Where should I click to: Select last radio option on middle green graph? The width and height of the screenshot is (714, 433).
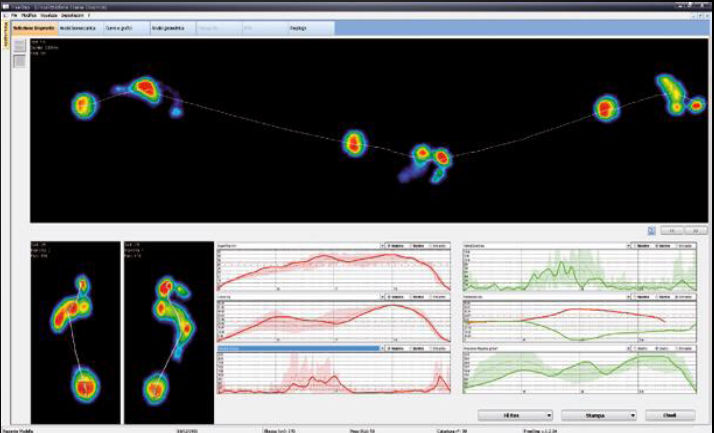(x=684, y=297)
